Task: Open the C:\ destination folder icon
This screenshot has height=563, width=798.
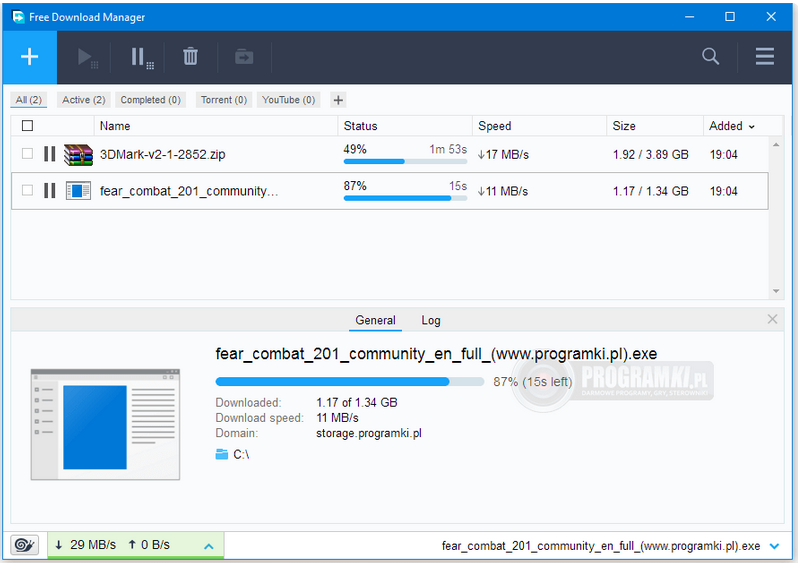Action: (221, 454)
